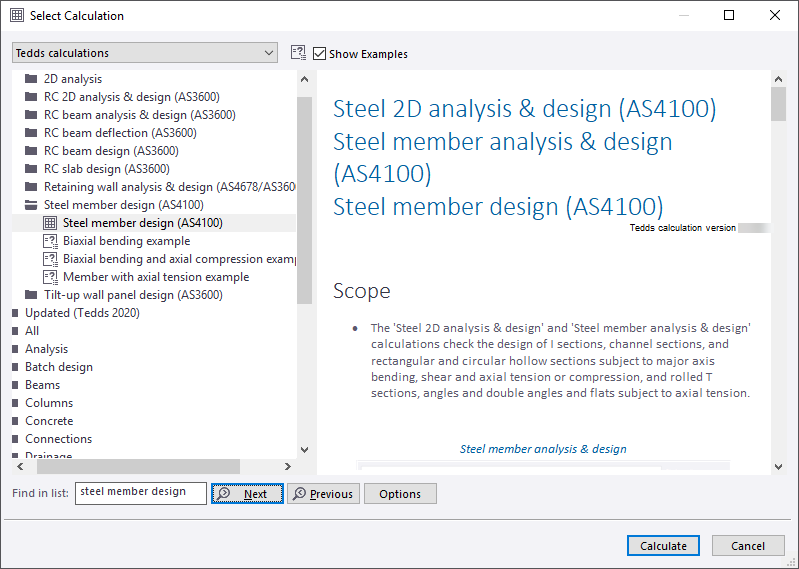Expand the Analysis category

click(x=15, y=349)
